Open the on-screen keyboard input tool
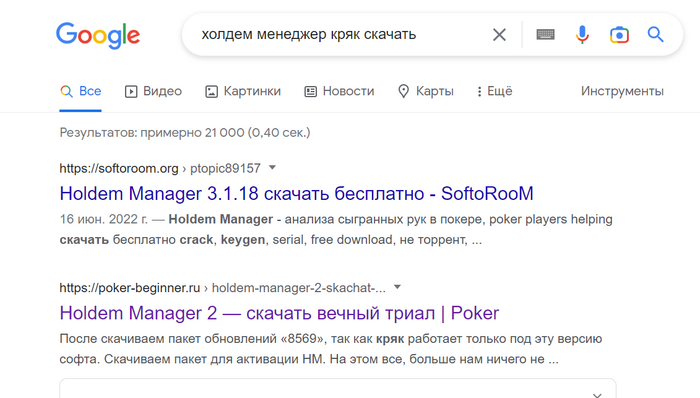This screenshot has width=700, height=398. coord(546,34)
